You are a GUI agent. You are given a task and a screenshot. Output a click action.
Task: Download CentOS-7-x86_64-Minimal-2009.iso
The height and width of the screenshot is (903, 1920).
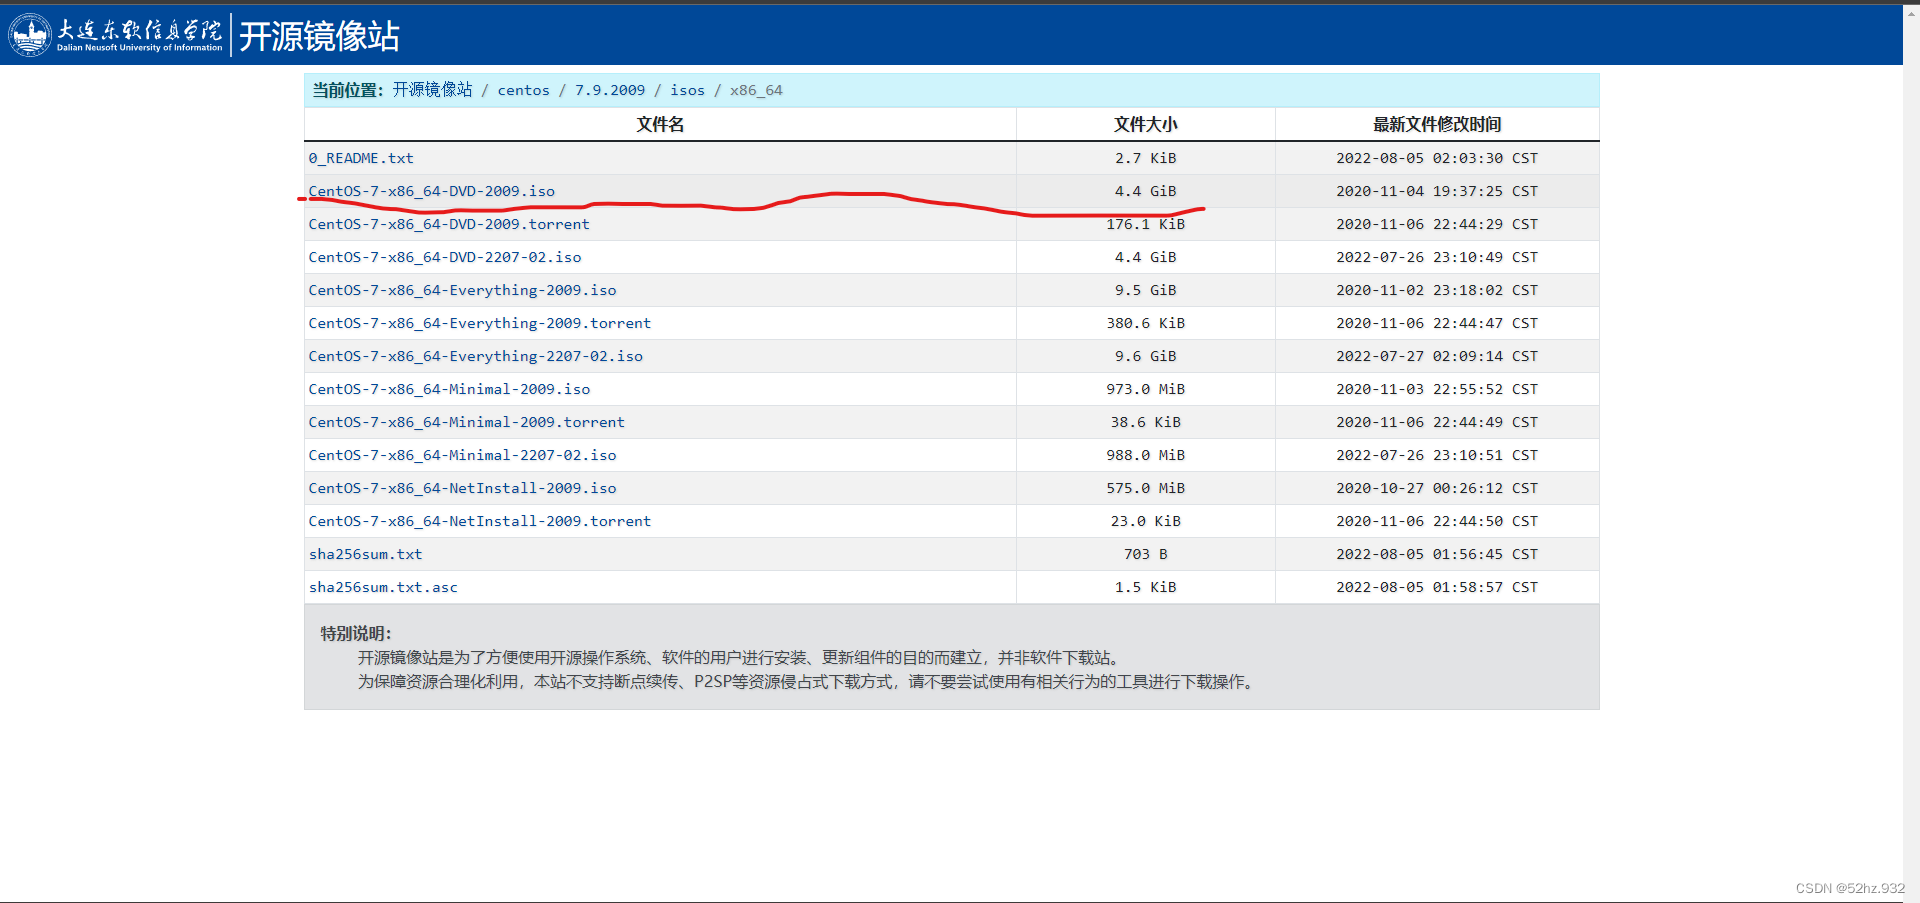[449, 389]
